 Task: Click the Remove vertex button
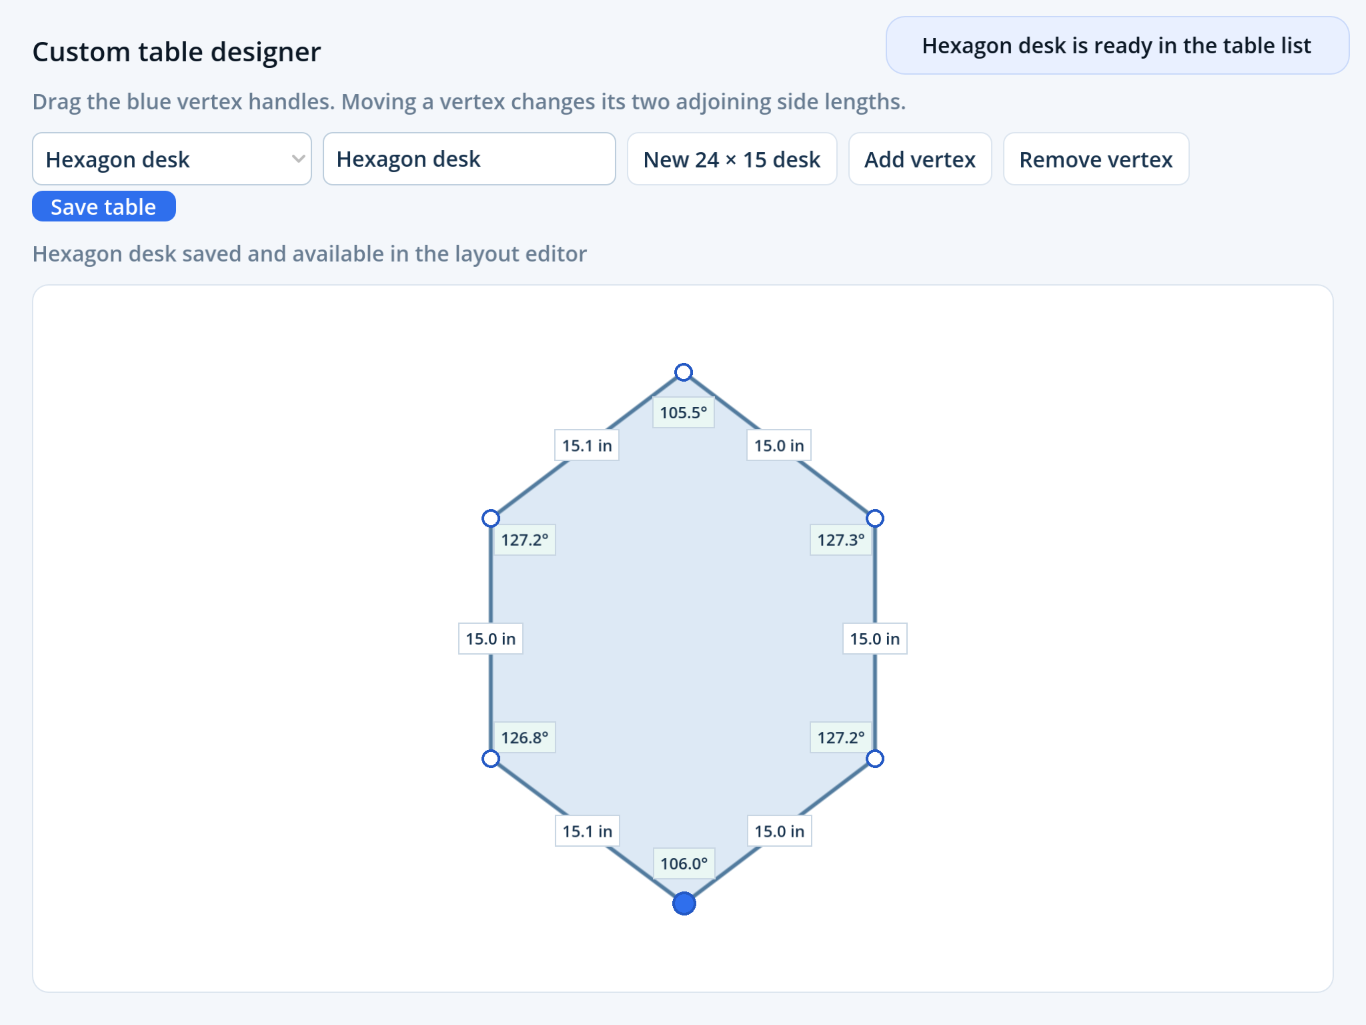tap(1096, 159)
